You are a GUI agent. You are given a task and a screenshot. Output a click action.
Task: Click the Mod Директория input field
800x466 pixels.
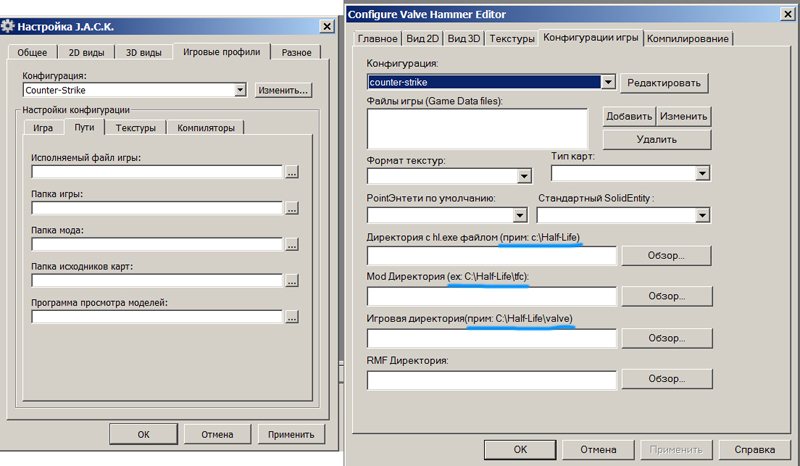coord(490,296)
